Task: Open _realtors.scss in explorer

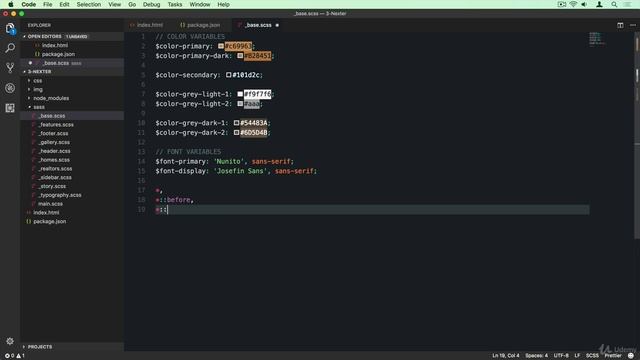Action: [56, 169]
